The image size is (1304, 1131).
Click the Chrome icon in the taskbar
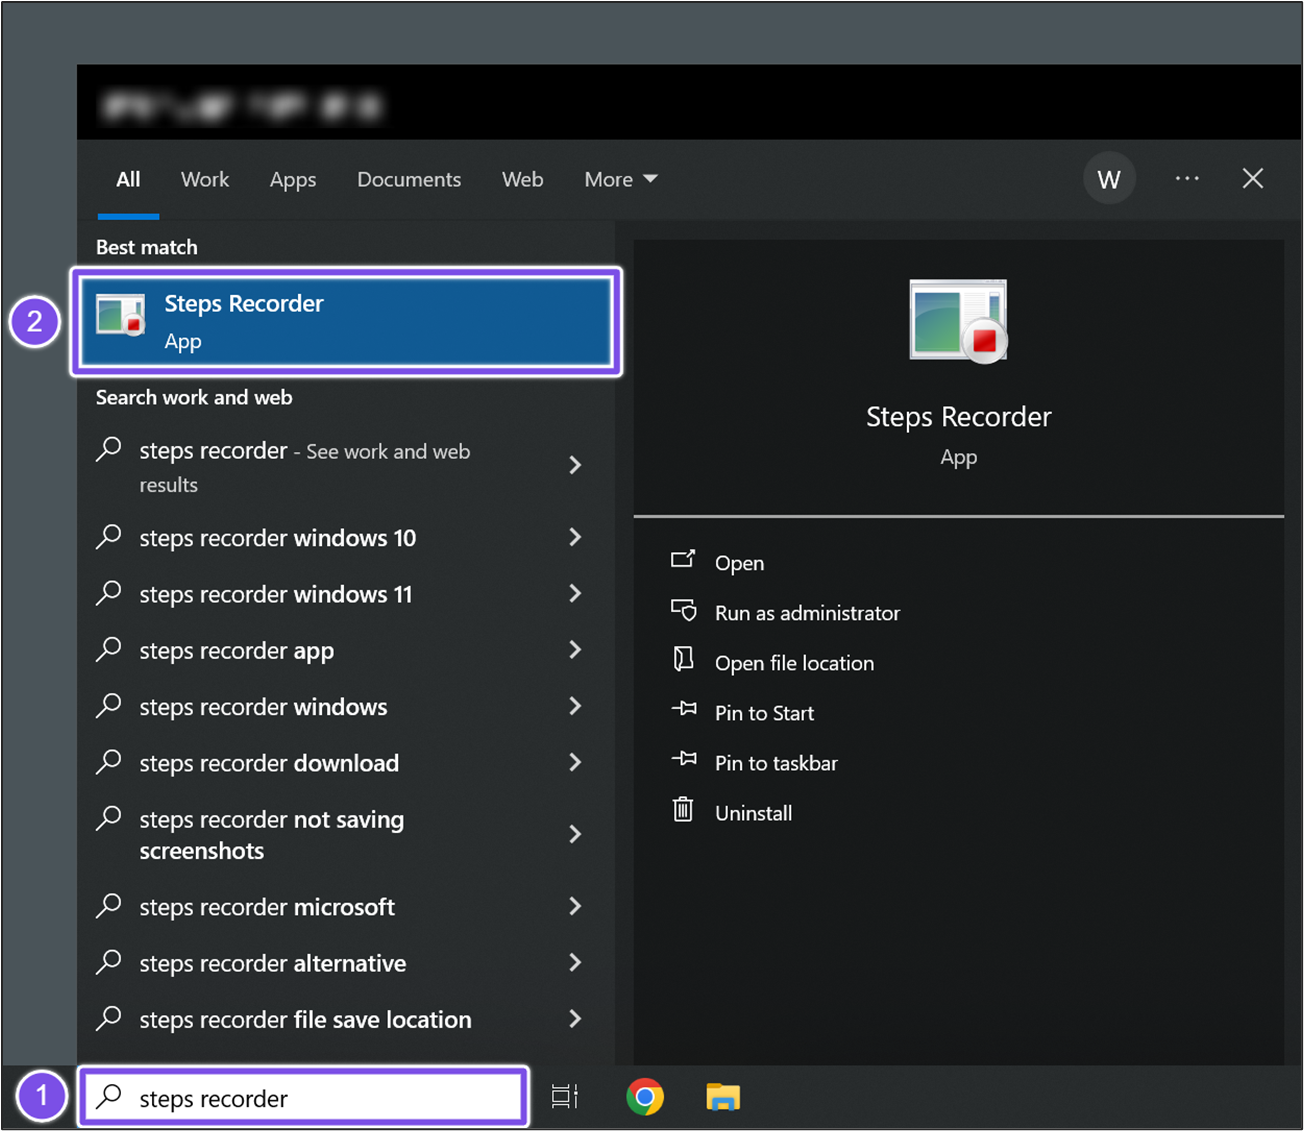pyautogui.click(x=645, y=1097)
